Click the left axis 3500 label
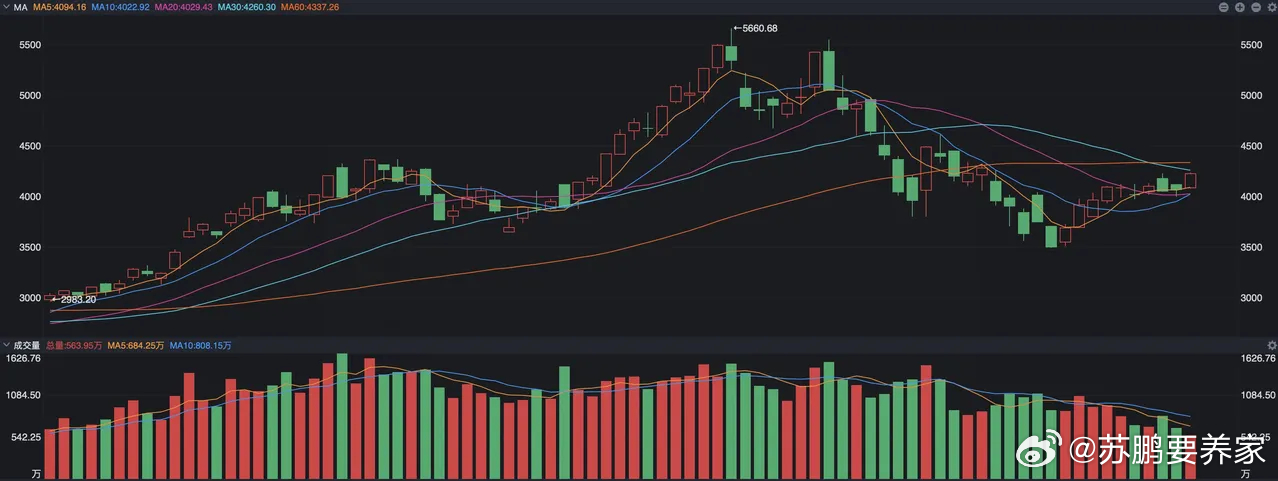The width and height of the screenshot is (1278, 481). pos(30,248)
